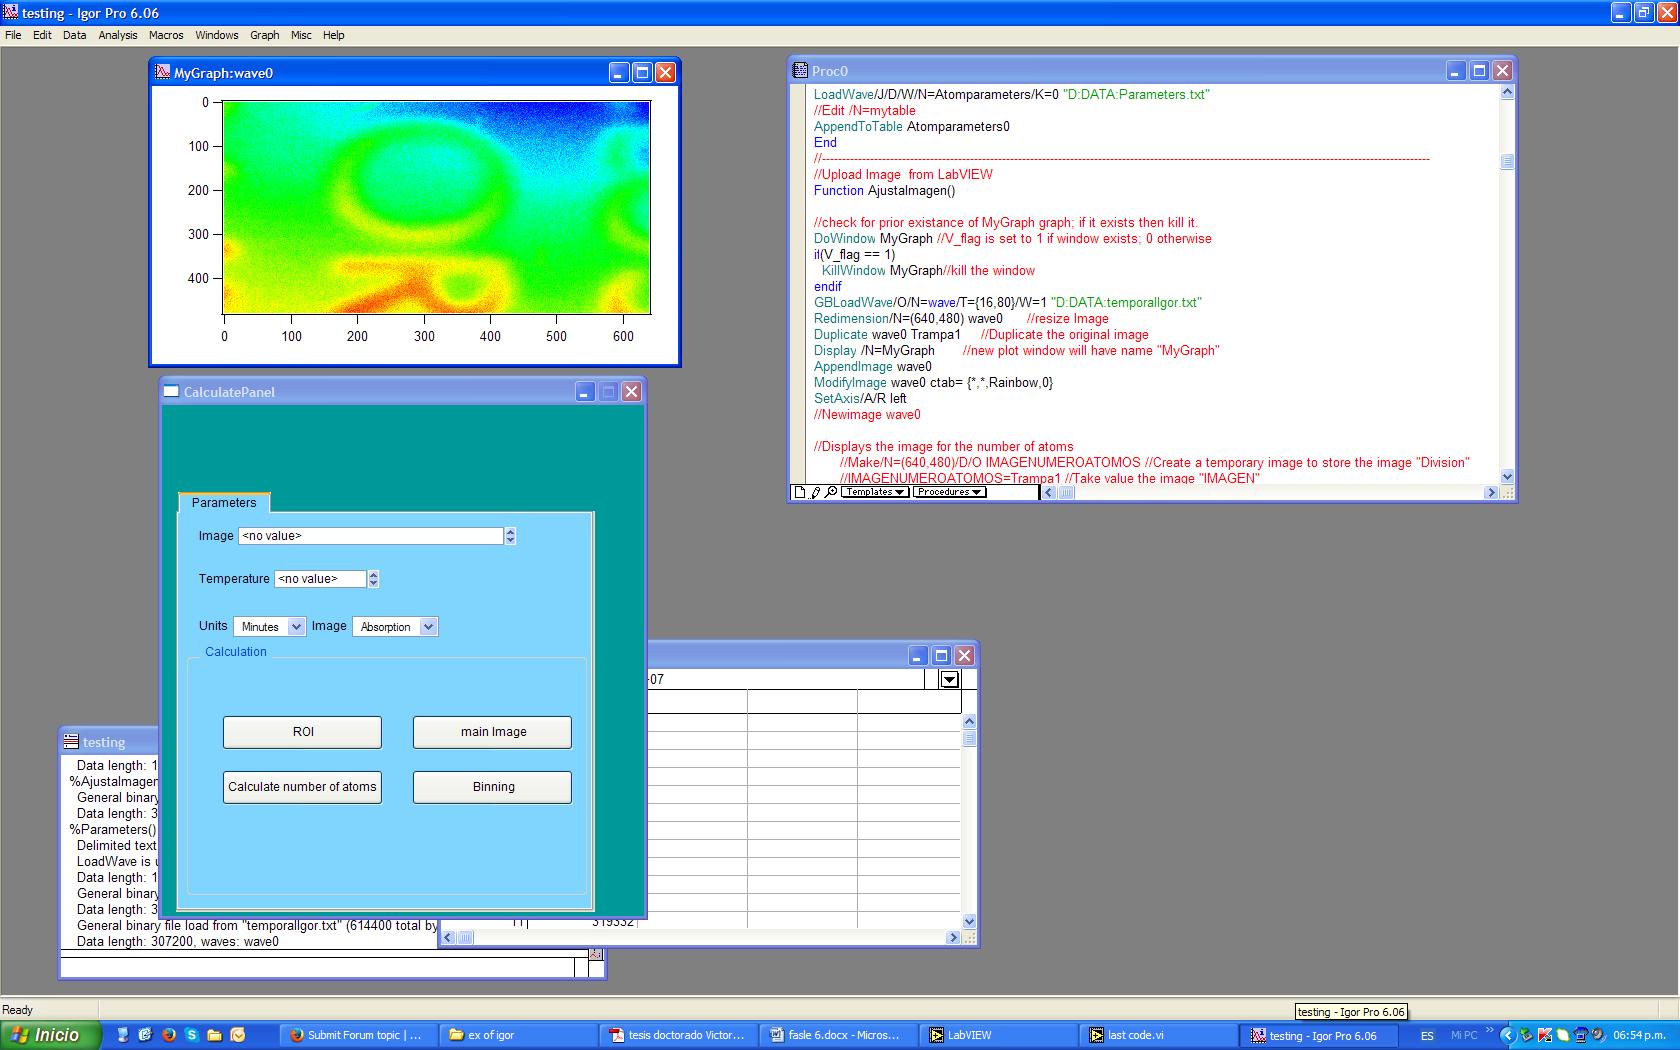Open the table's black arrow popup menu

coord(950,680)
